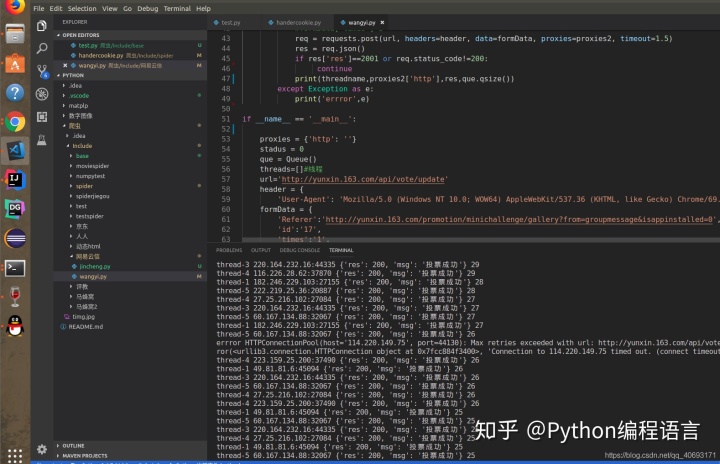Screen dimensions: 720x464
Task: Expand the moviespider folder
Action: coord(92,166)
